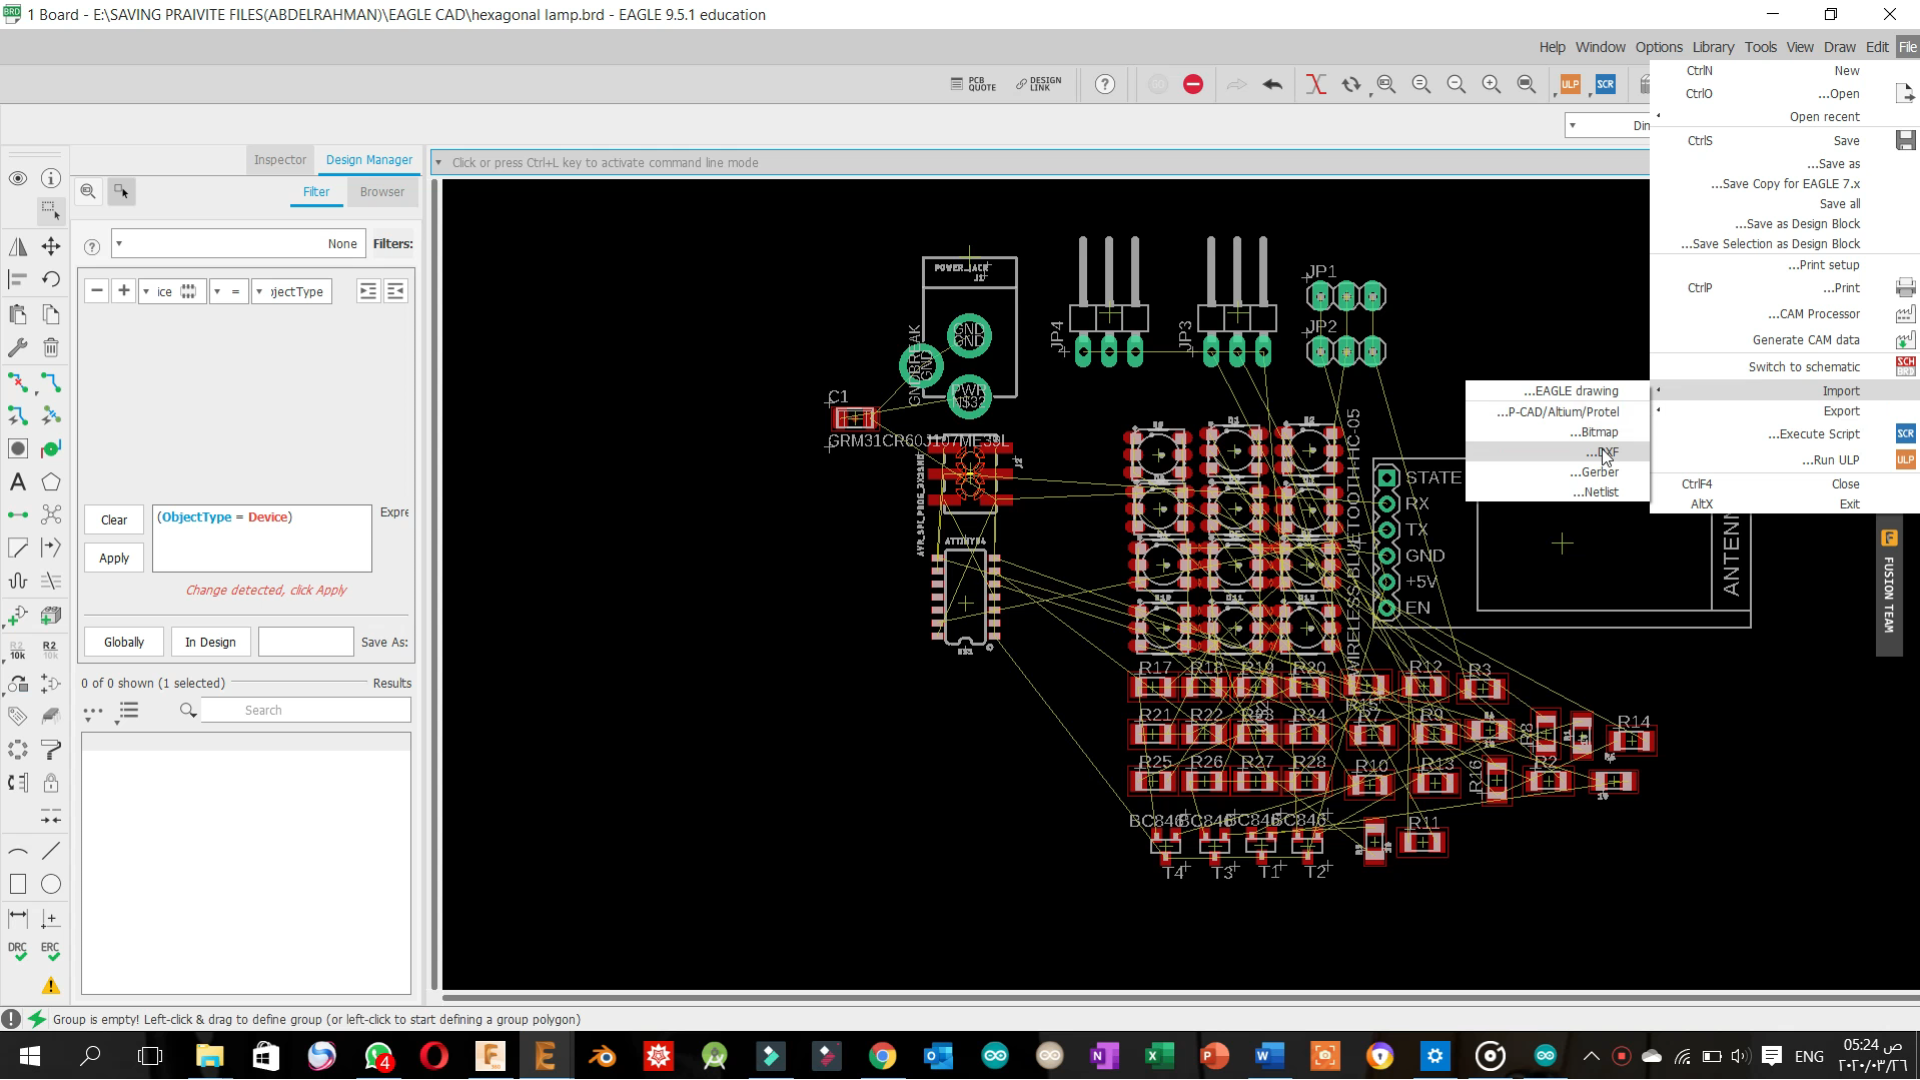Open the equals operator dropdown
Viewport: 1920px width, 1080px height.
229,292
